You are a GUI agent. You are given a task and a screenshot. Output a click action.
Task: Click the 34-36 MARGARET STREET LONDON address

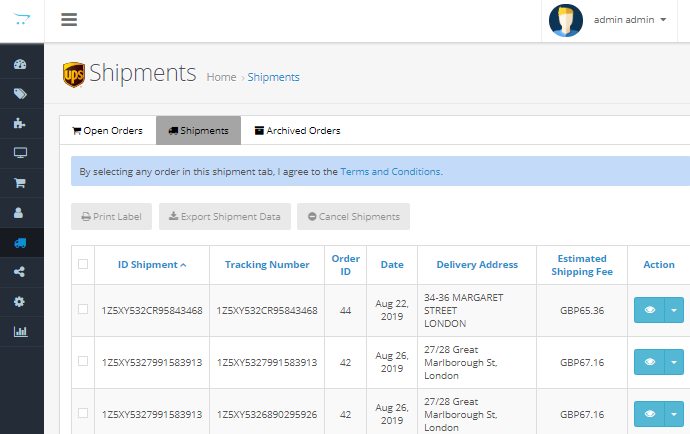pyautogui.click(x=463, y=310)
